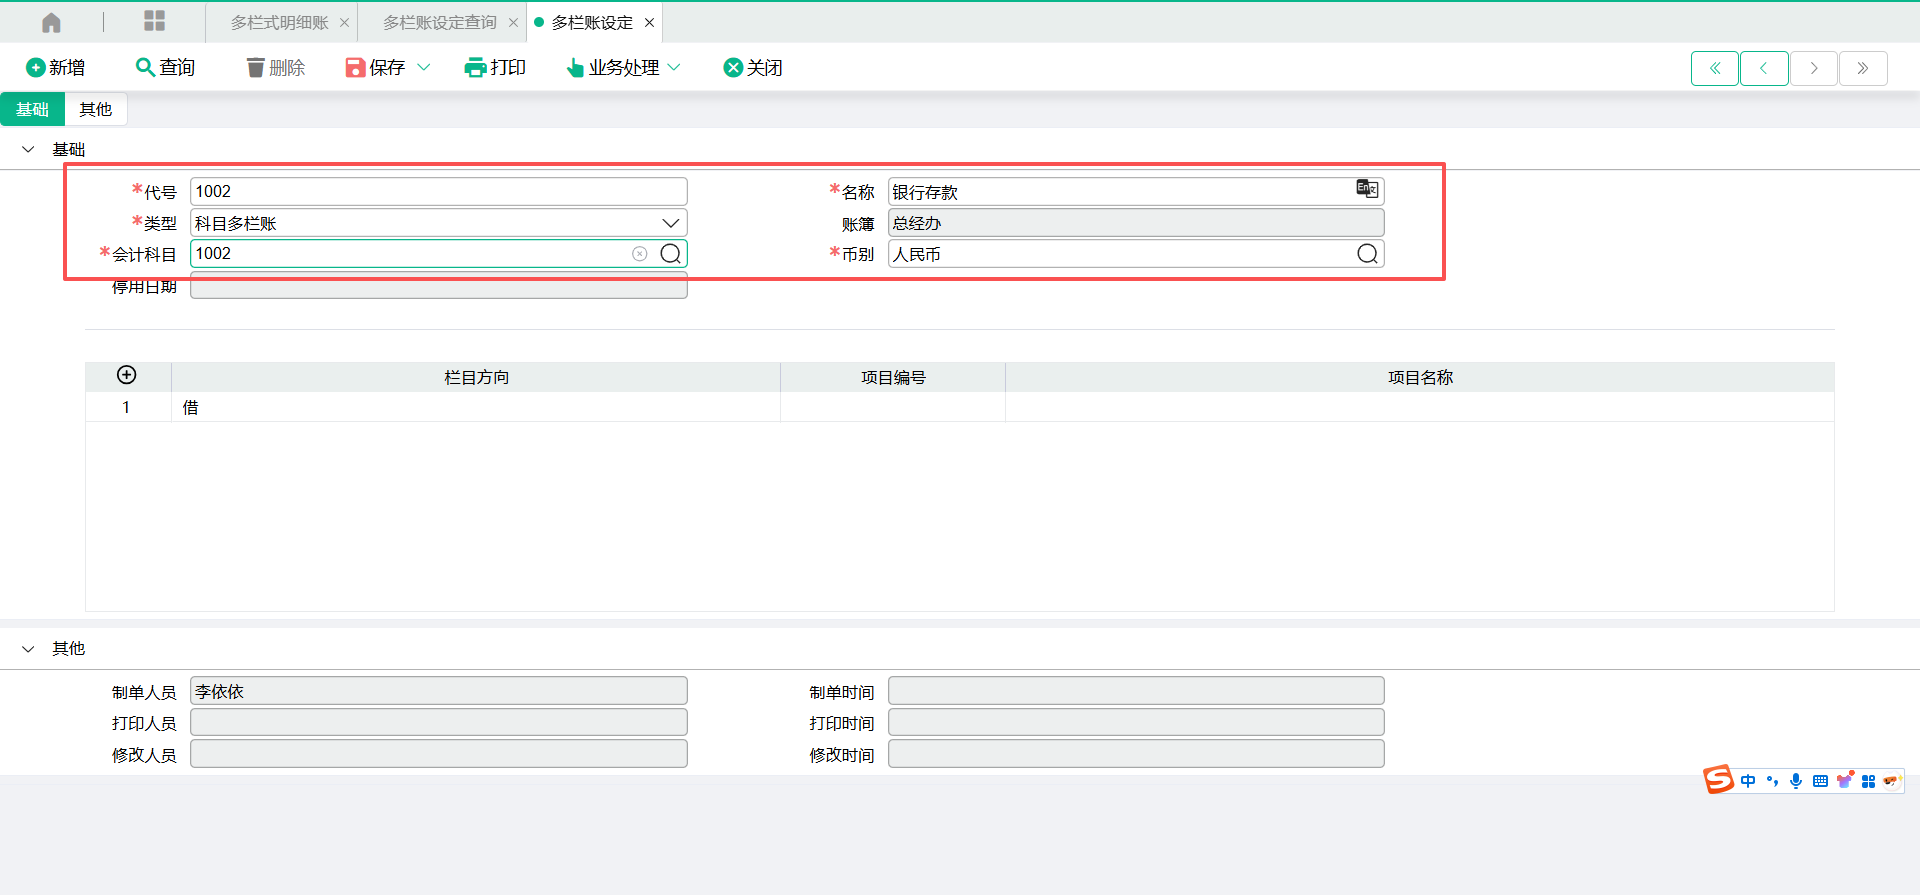Click the add row plus icon
This screenshot has width=1920, height=895.
click(127, 375)
